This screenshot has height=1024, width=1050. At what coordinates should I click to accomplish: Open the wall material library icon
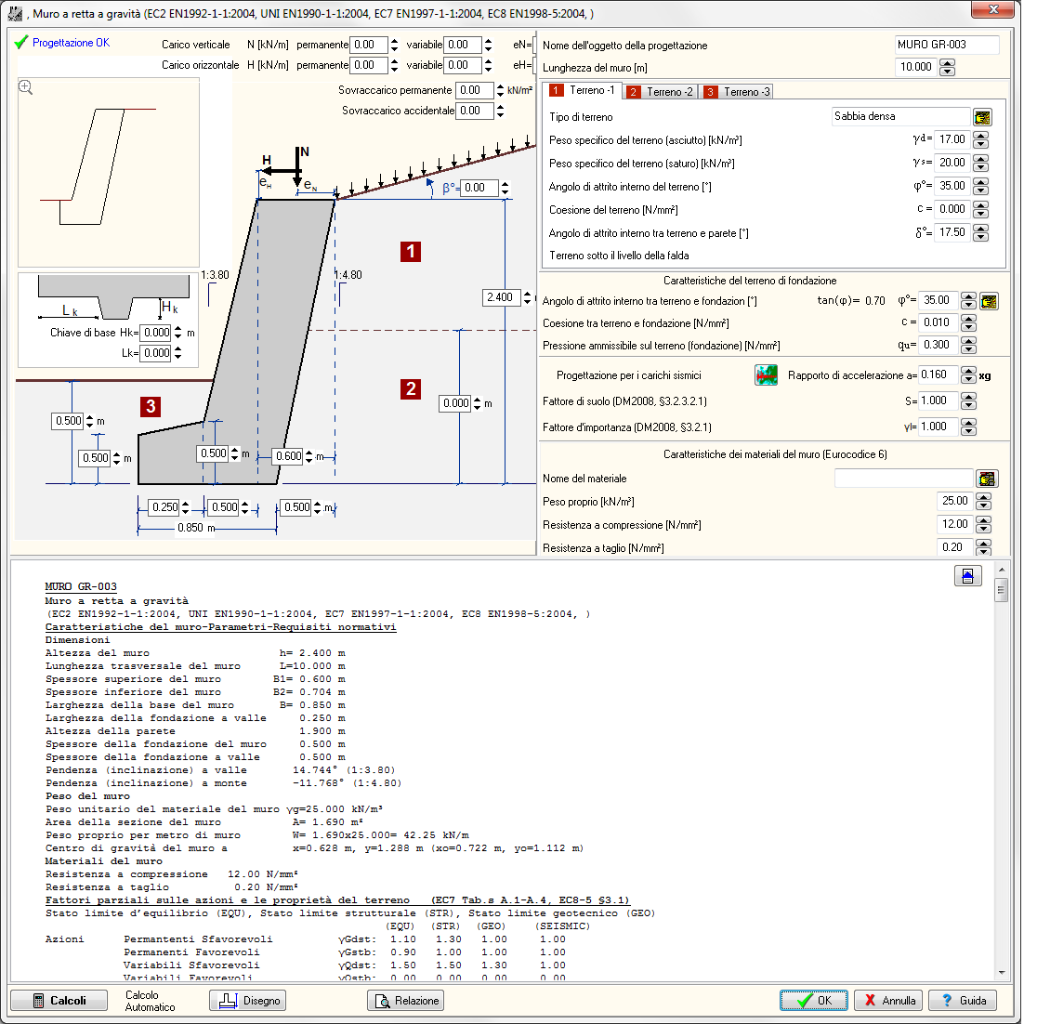tap(987, 479)
